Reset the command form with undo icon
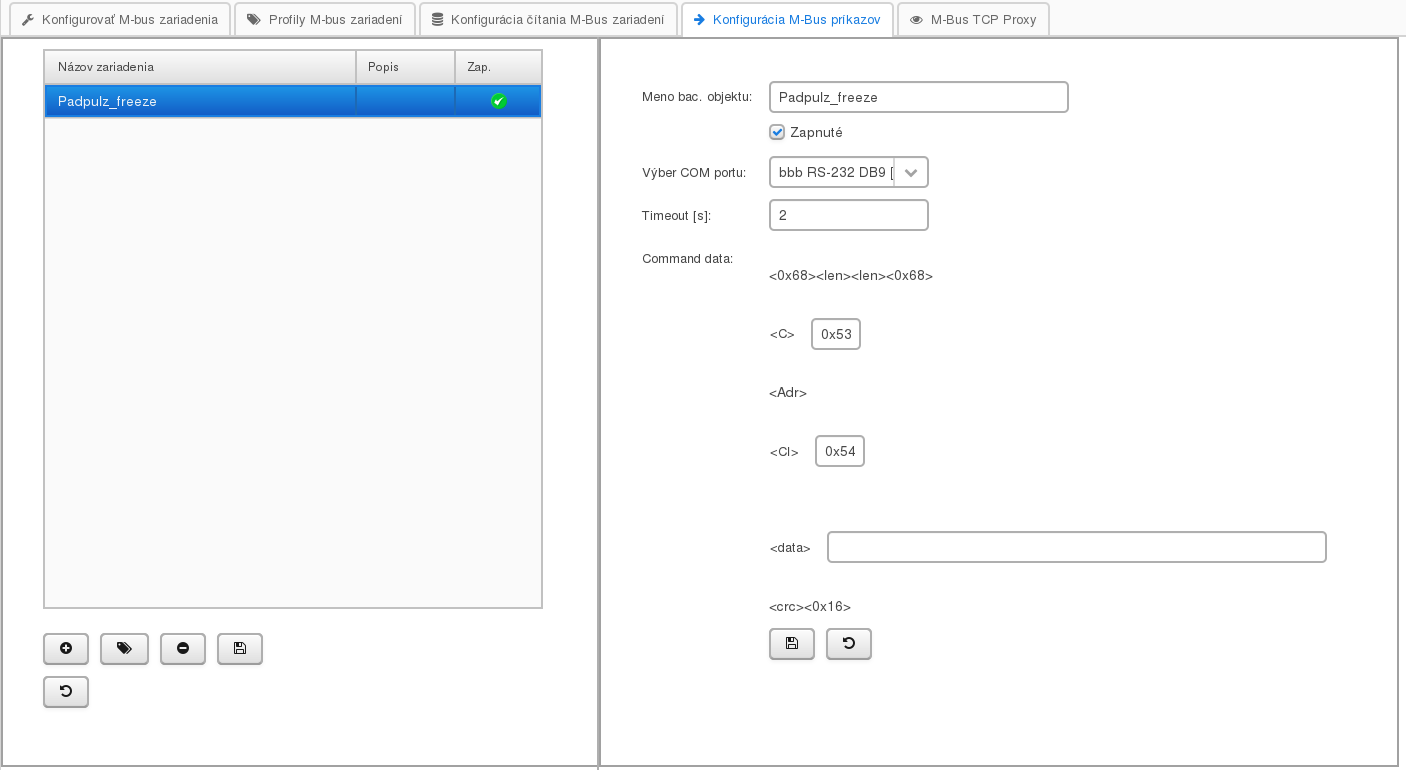 [849, 644]
